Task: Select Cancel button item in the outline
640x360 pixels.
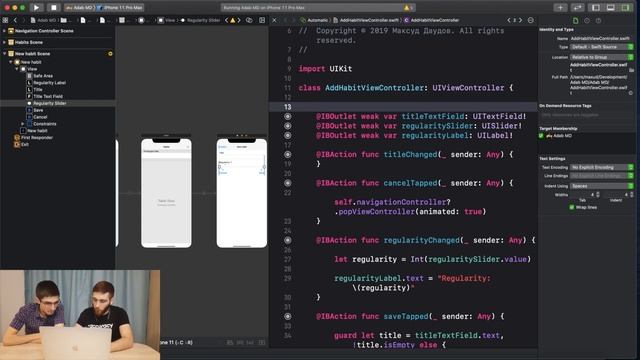Action: (x=40, y=117)
